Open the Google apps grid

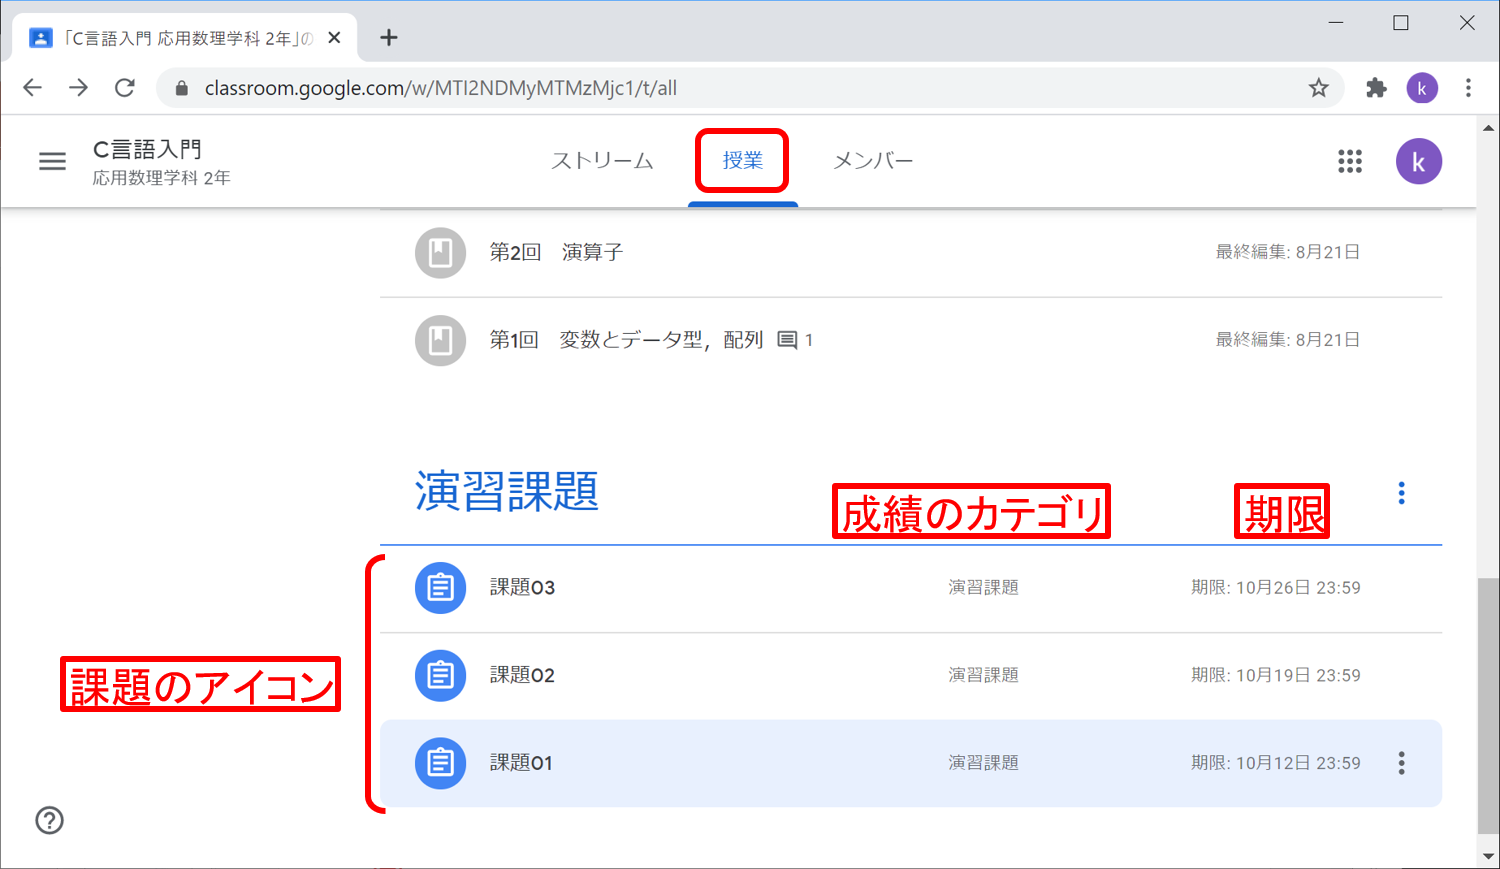coord(1350,161)
